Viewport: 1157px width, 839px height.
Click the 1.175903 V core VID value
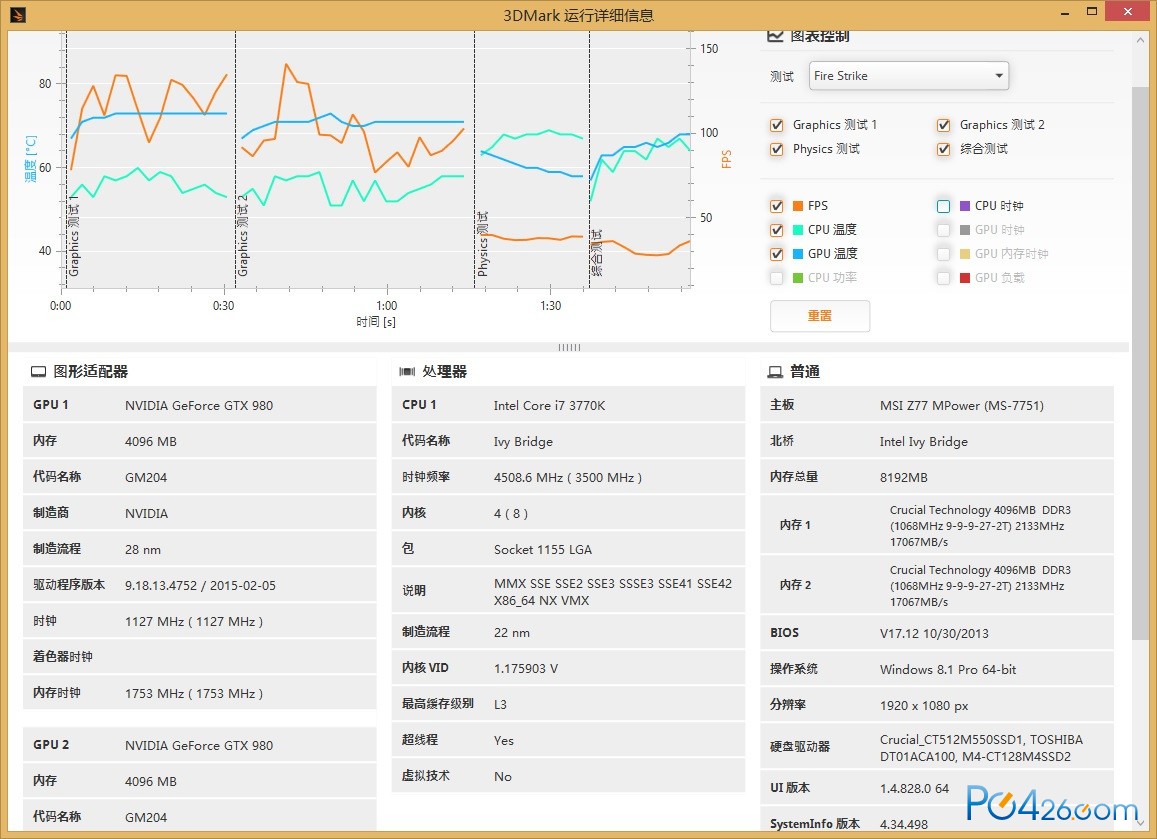[x=525, y=669]
